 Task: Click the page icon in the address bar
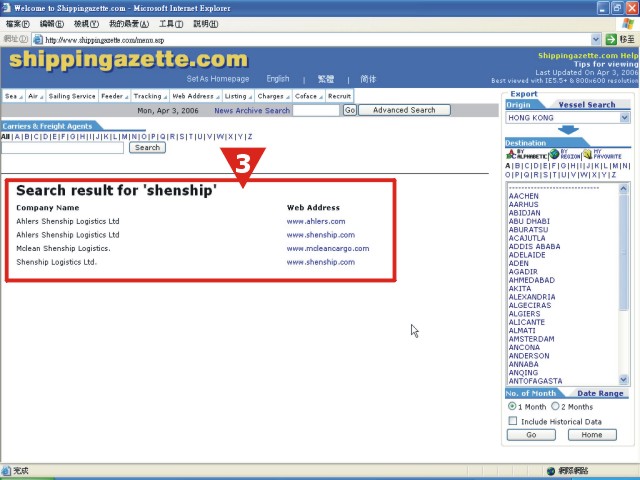[38, 40]
